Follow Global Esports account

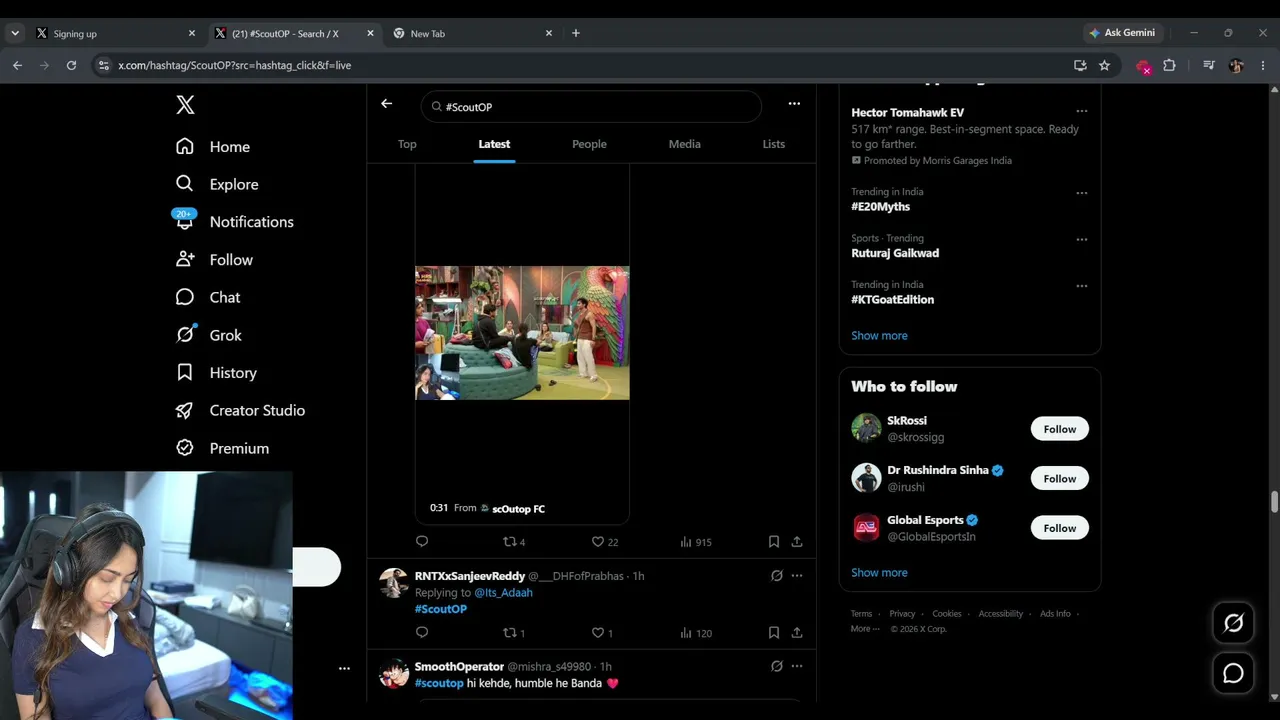tap(1060, 528)
